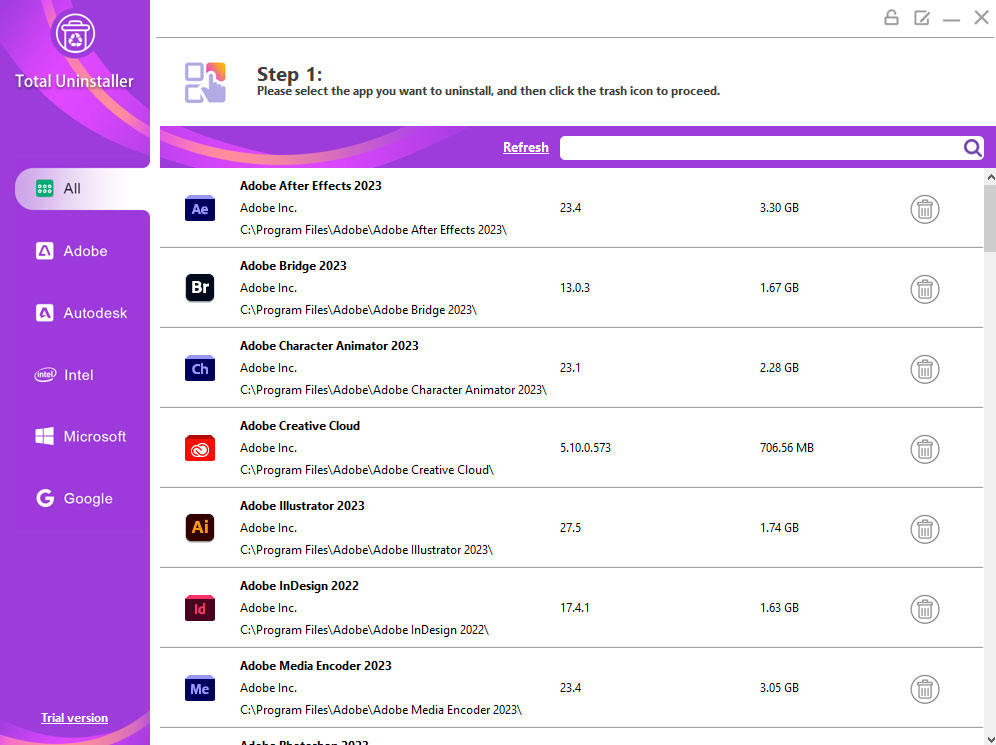996x745 pixels.
Task: Click the Intel logo in the sidebar
Action: [45, 375]
